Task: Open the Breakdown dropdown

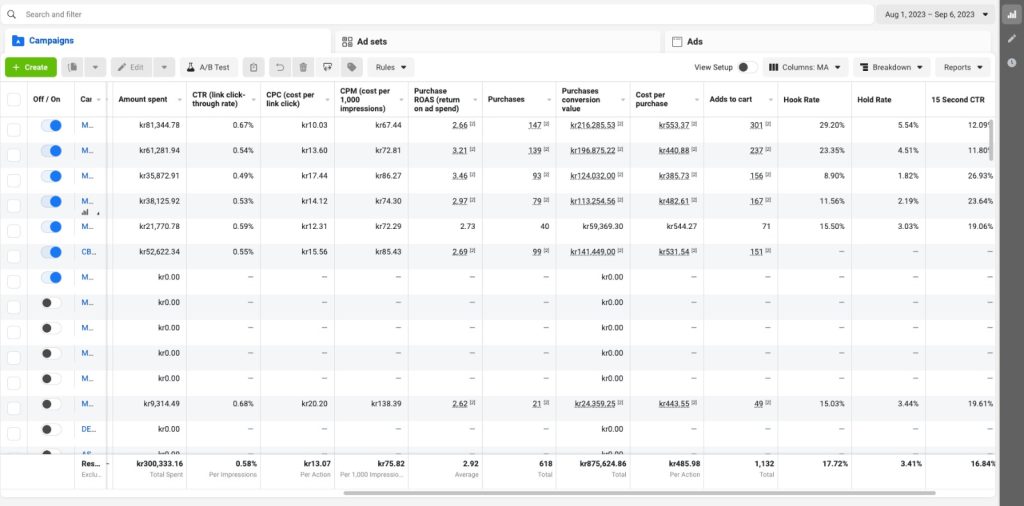Action: click(x=891, y=67)
